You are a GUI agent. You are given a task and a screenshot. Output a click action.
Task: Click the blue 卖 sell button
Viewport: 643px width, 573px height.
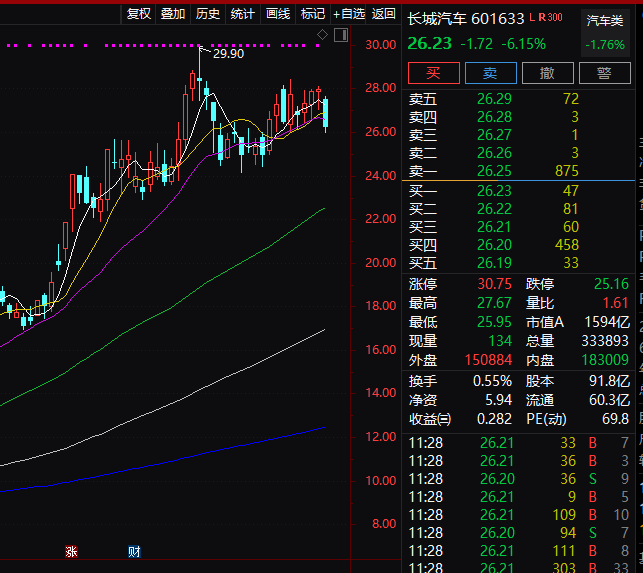[490, 73]
